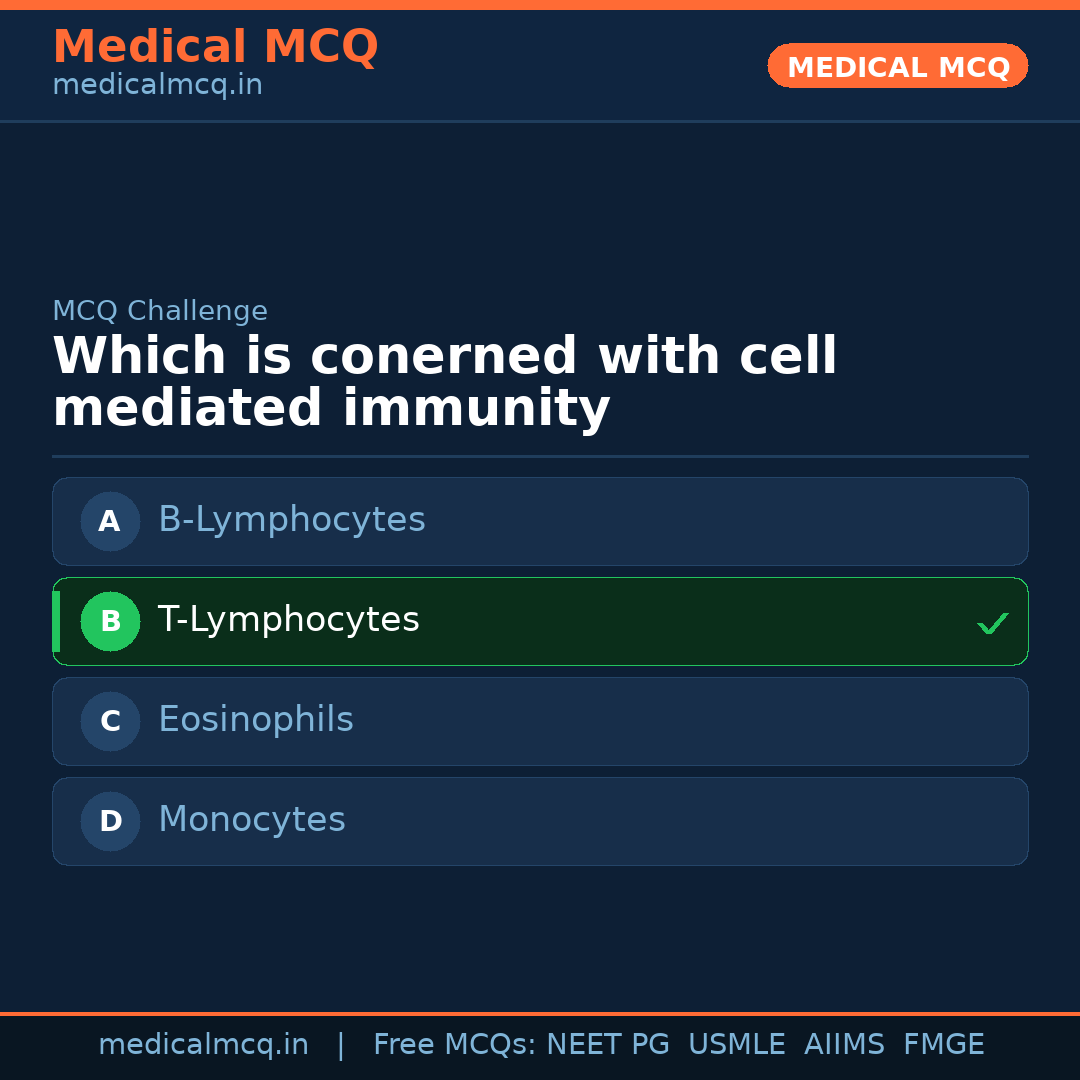This screenshot has width=1080, height=1080.
Task: Click the green checkmark on T-Lymphocytes
Action: click(x=992, y=623)
